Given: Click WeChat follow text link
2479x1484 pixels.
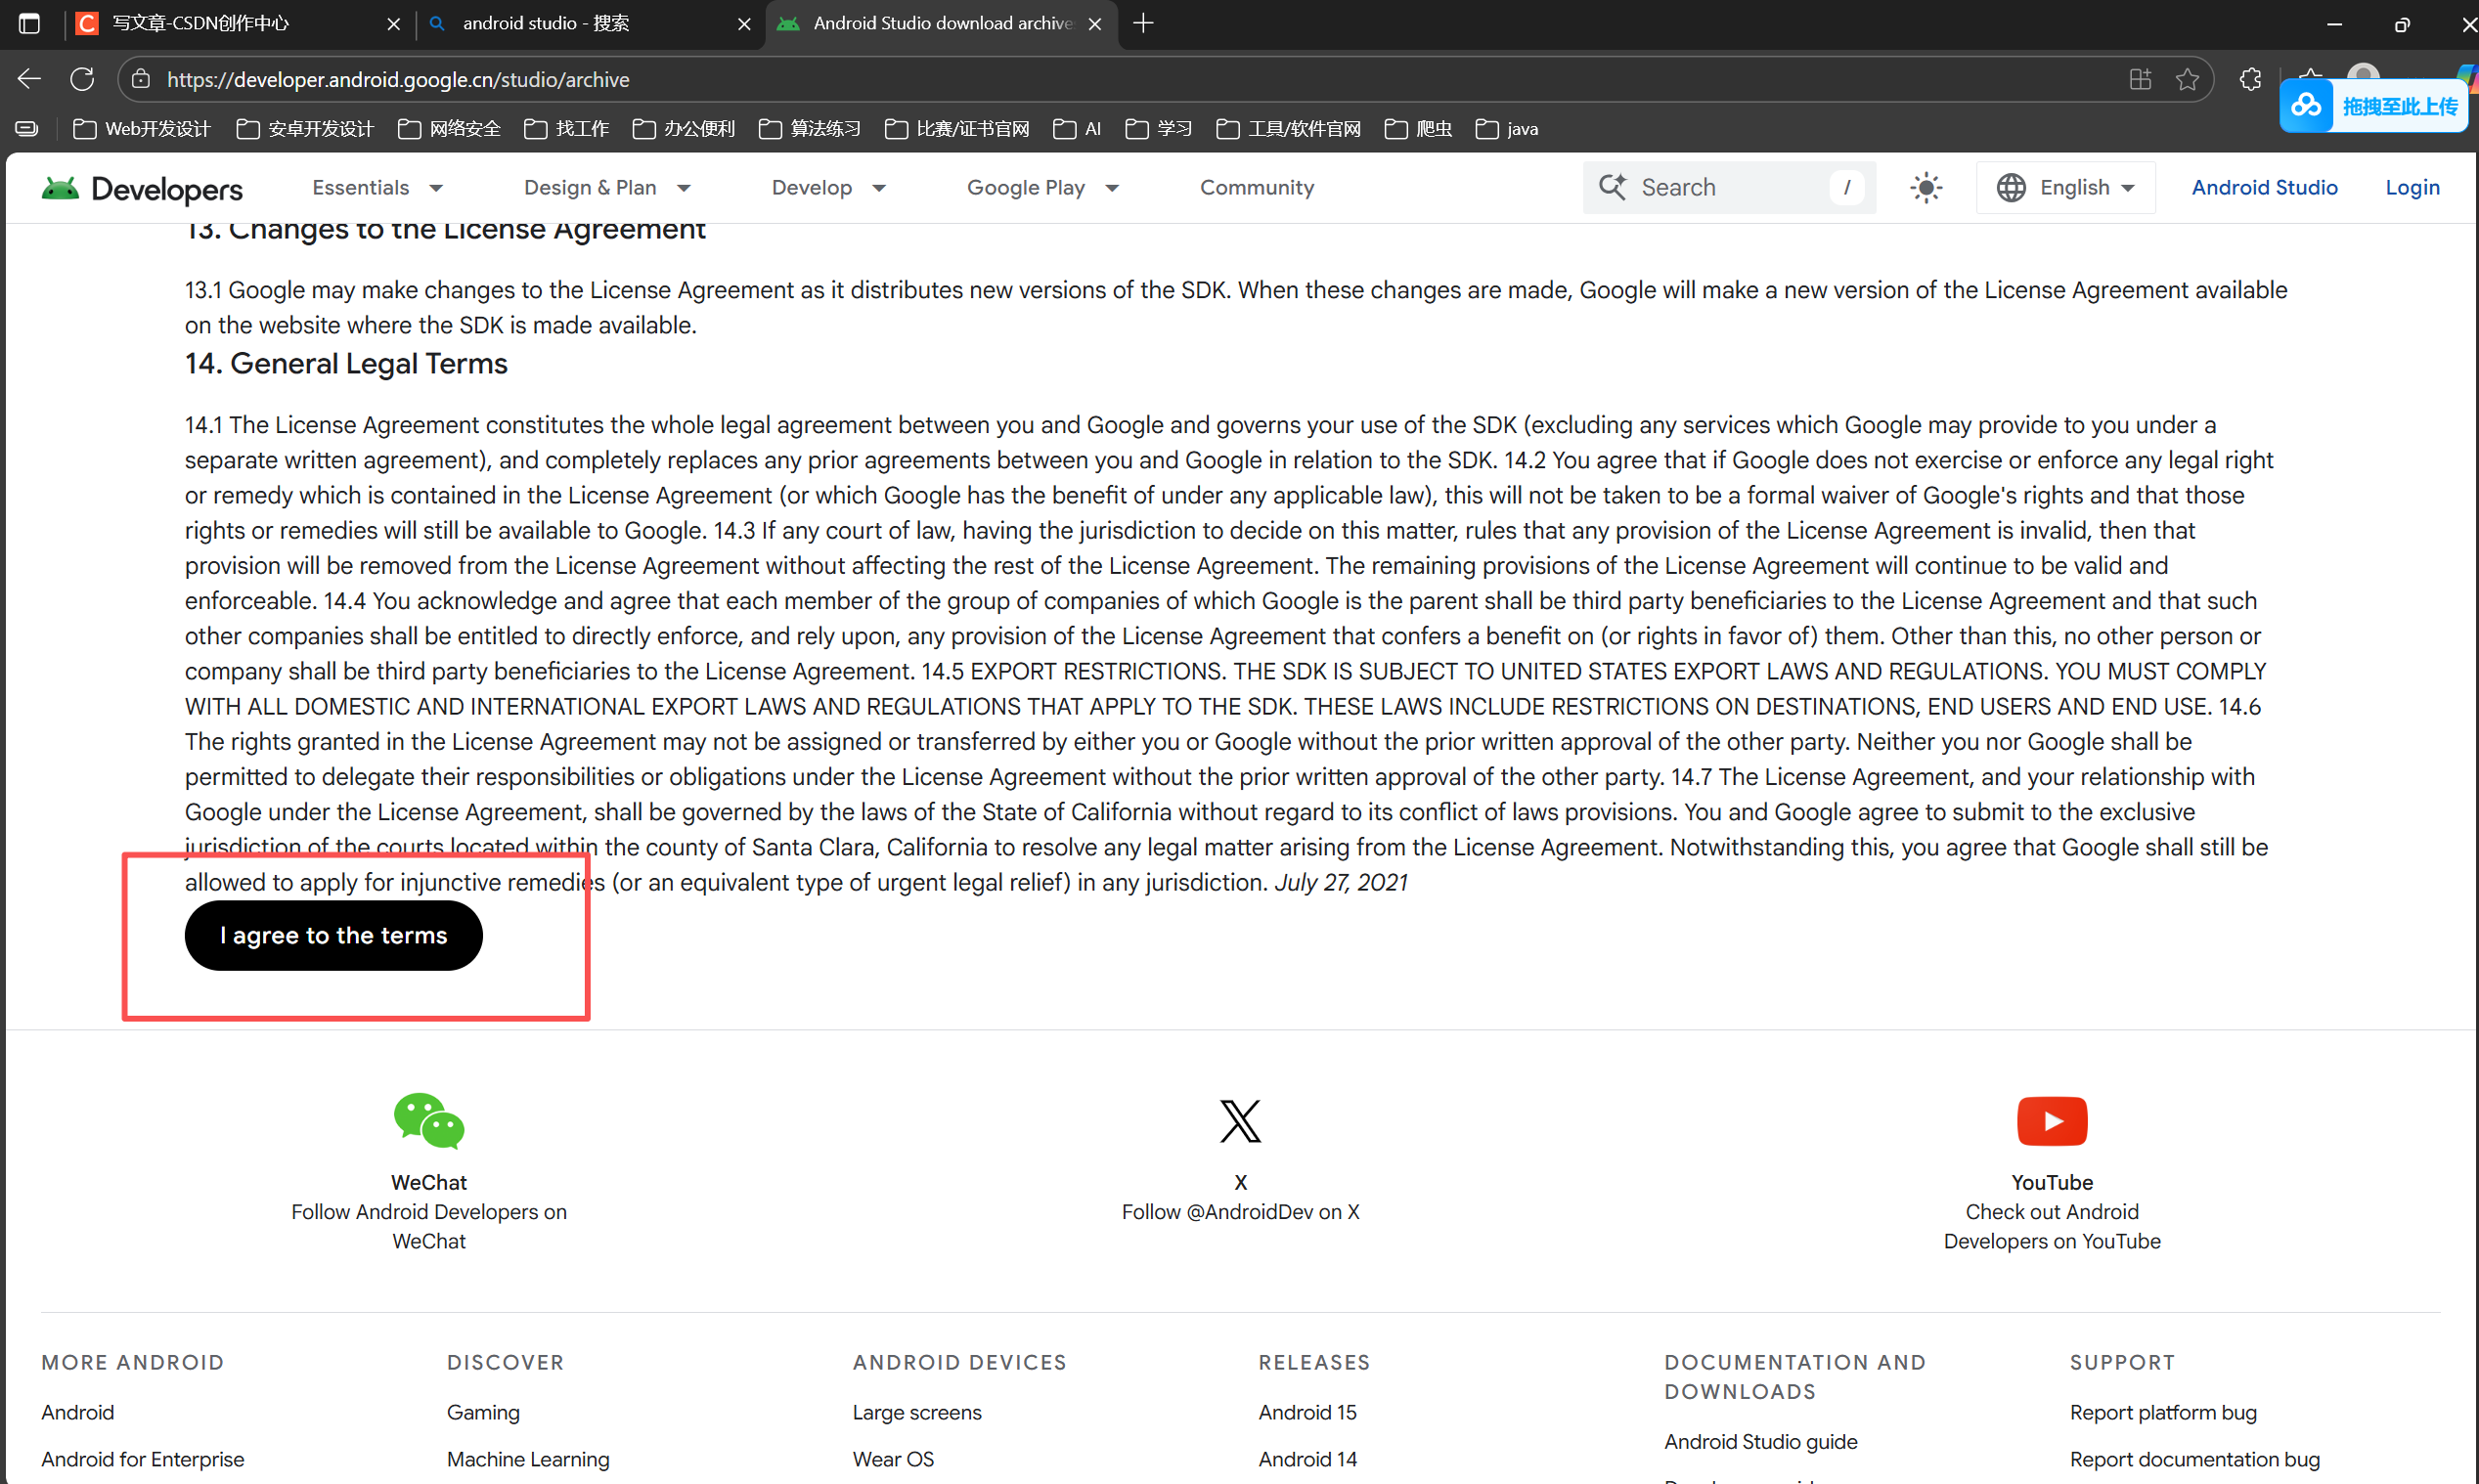Looking at the screenshot, I should (x=429, y=1227).
